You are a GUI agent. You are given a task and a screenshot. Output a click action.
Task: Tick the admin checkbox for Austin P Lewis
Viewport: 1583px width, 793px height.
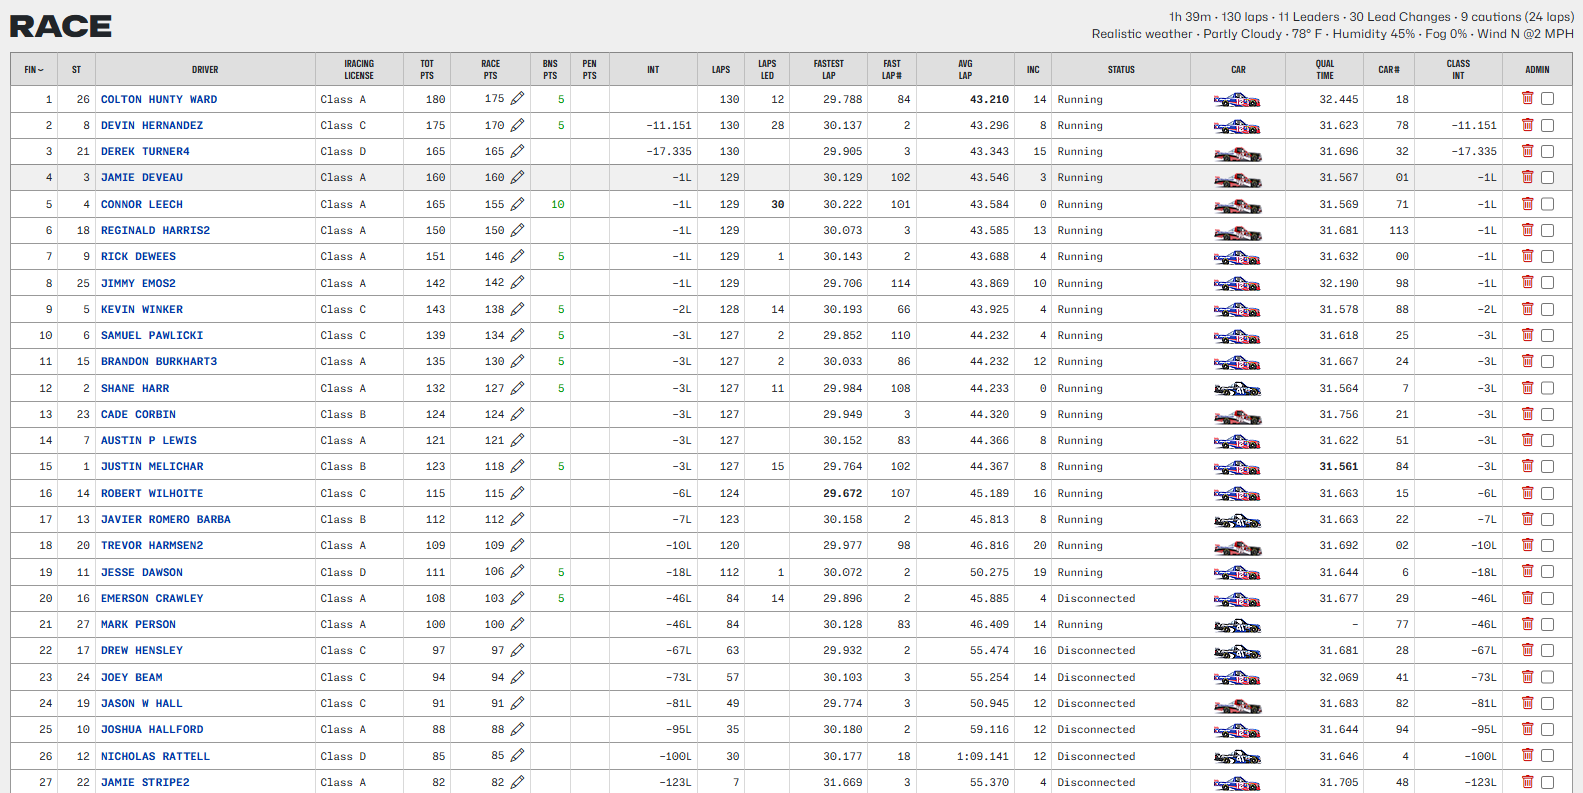coord(1547,440)
